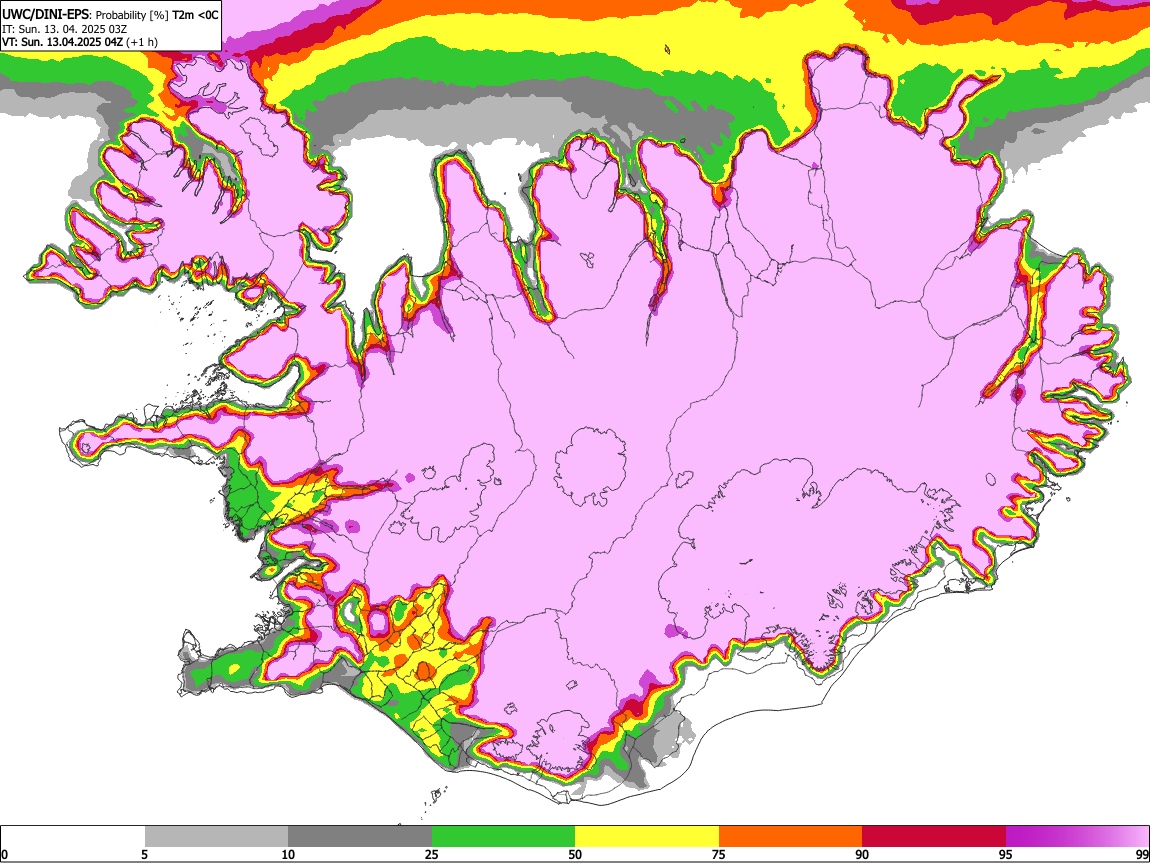Click the legend value '90'
The image size is (1150, 863).
click(862, 854)
